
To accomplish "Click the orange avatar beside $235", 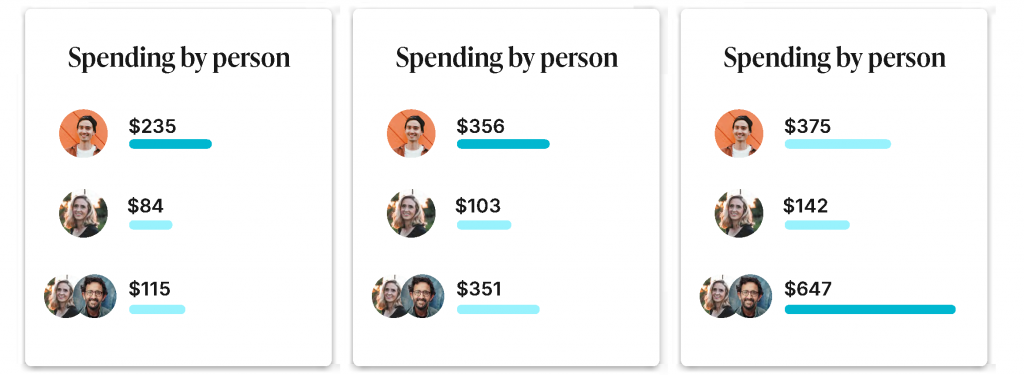I will [x=84, y=133].
